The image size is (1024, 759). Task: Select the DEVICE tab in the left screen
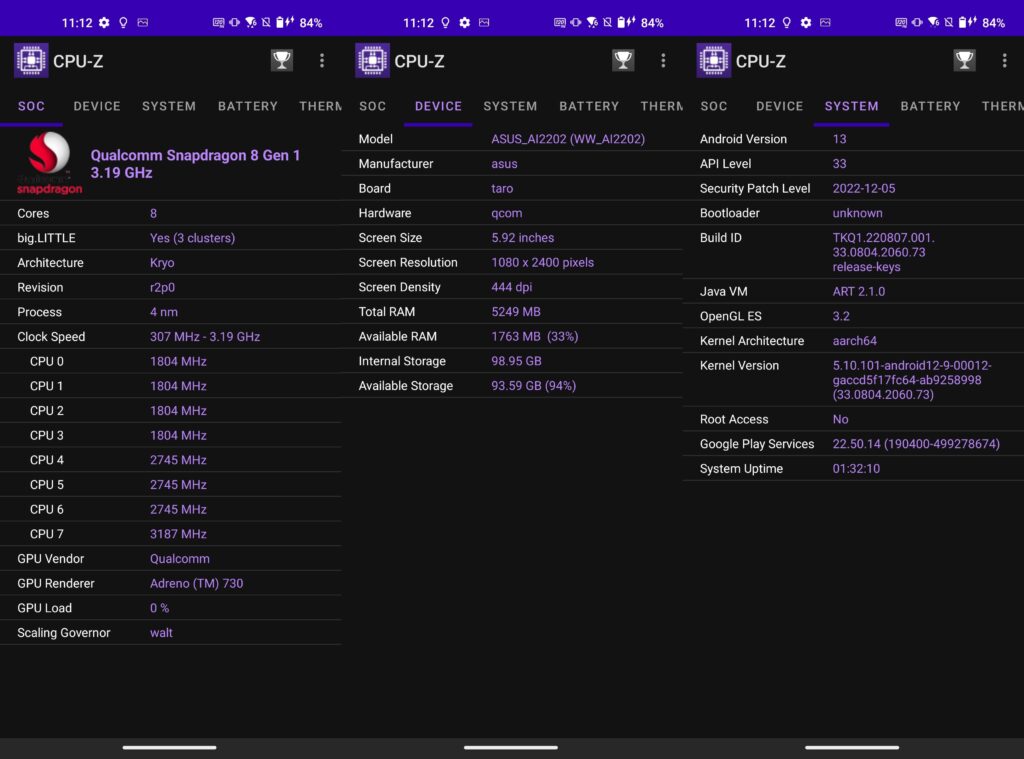[x=97, y=106]
